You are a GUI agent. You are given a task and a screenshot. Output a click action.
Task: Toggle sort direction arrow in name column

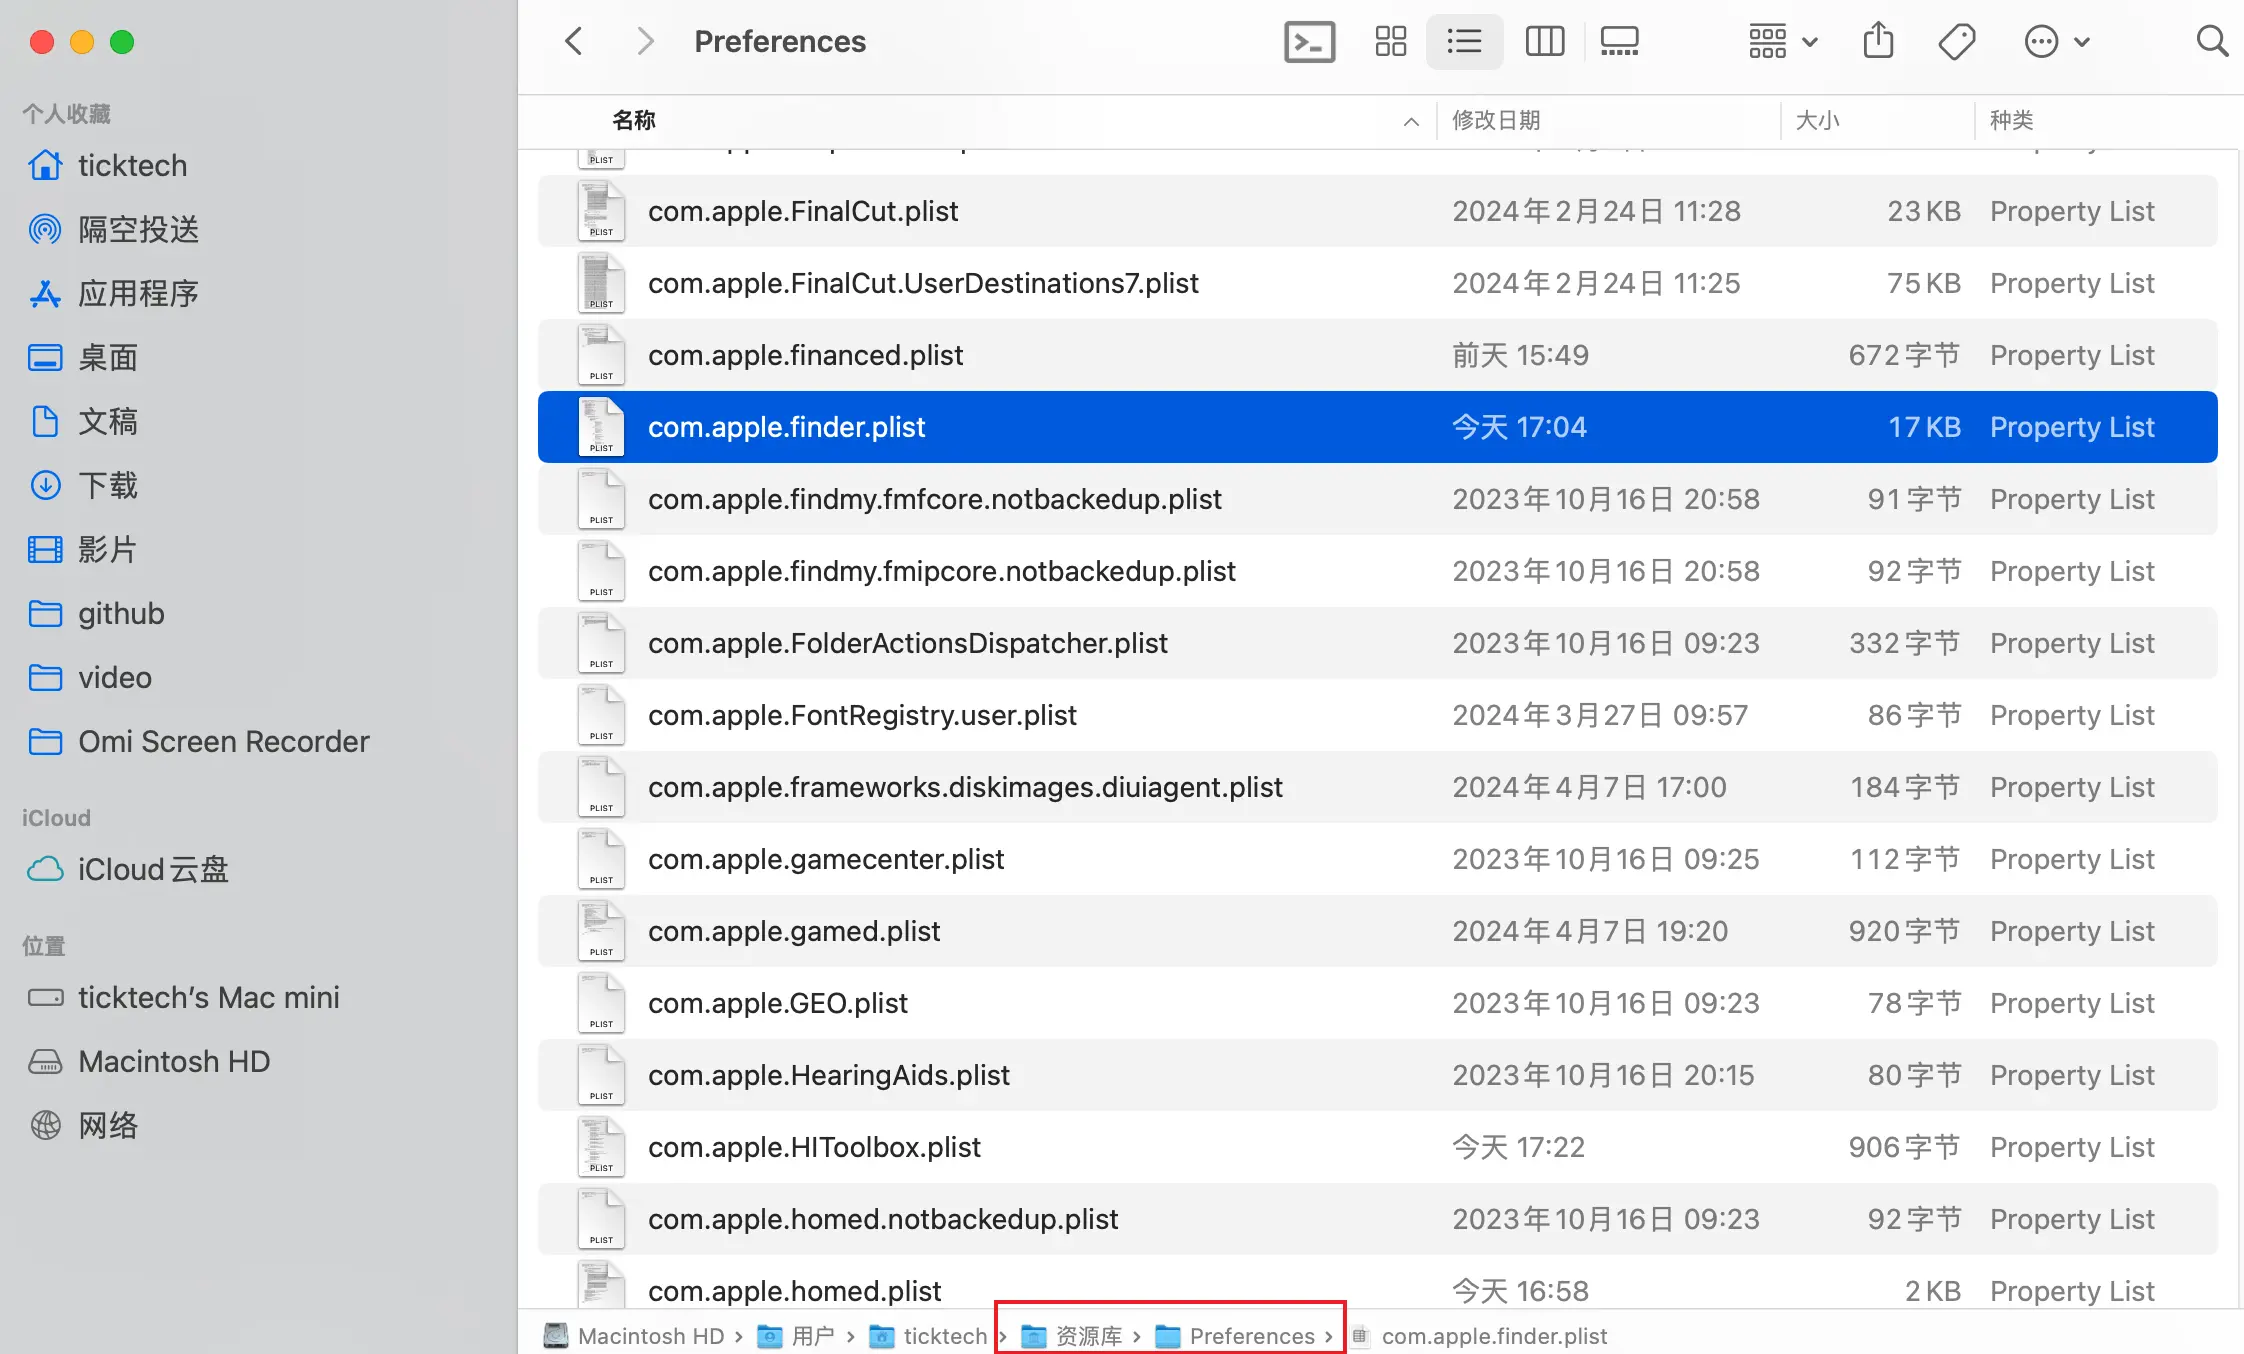(x=1411, y=122)
